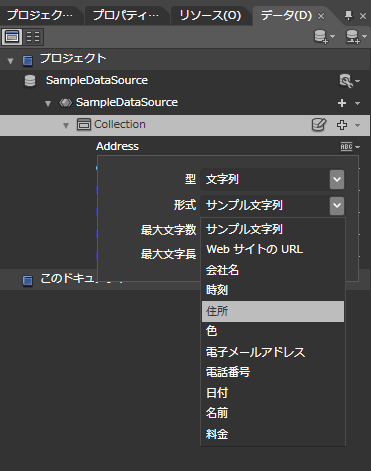Select the Address property
Screen dimensions: 371x471
pos(117,146)
